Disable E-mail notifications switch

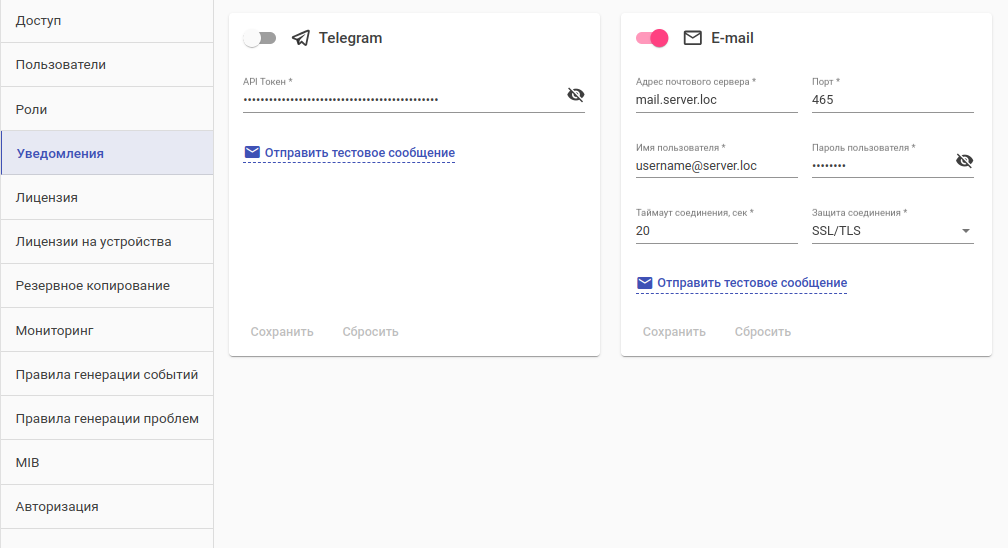652,38
